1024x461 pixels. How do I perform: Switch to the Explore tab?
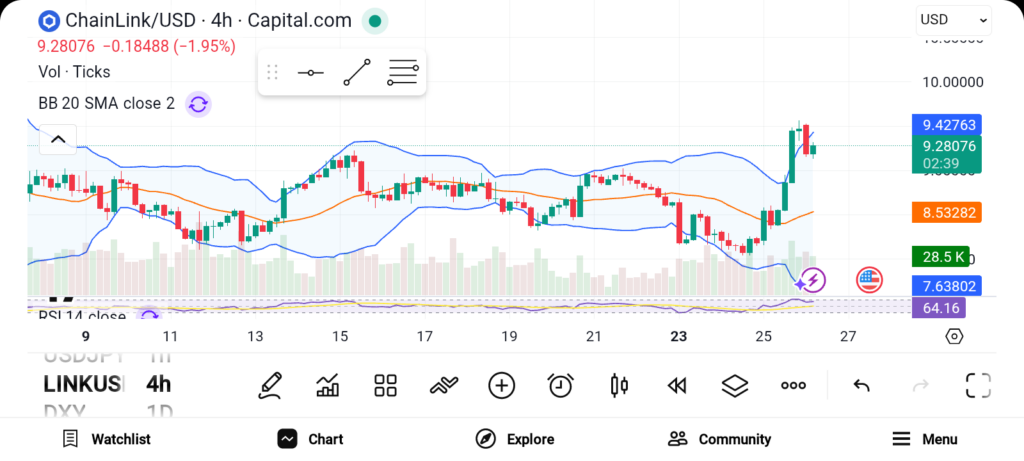(x=515, y=439)
